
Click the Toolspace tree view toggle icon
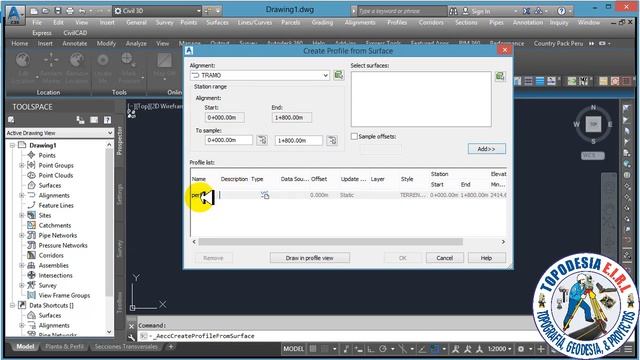click(80, 120)
